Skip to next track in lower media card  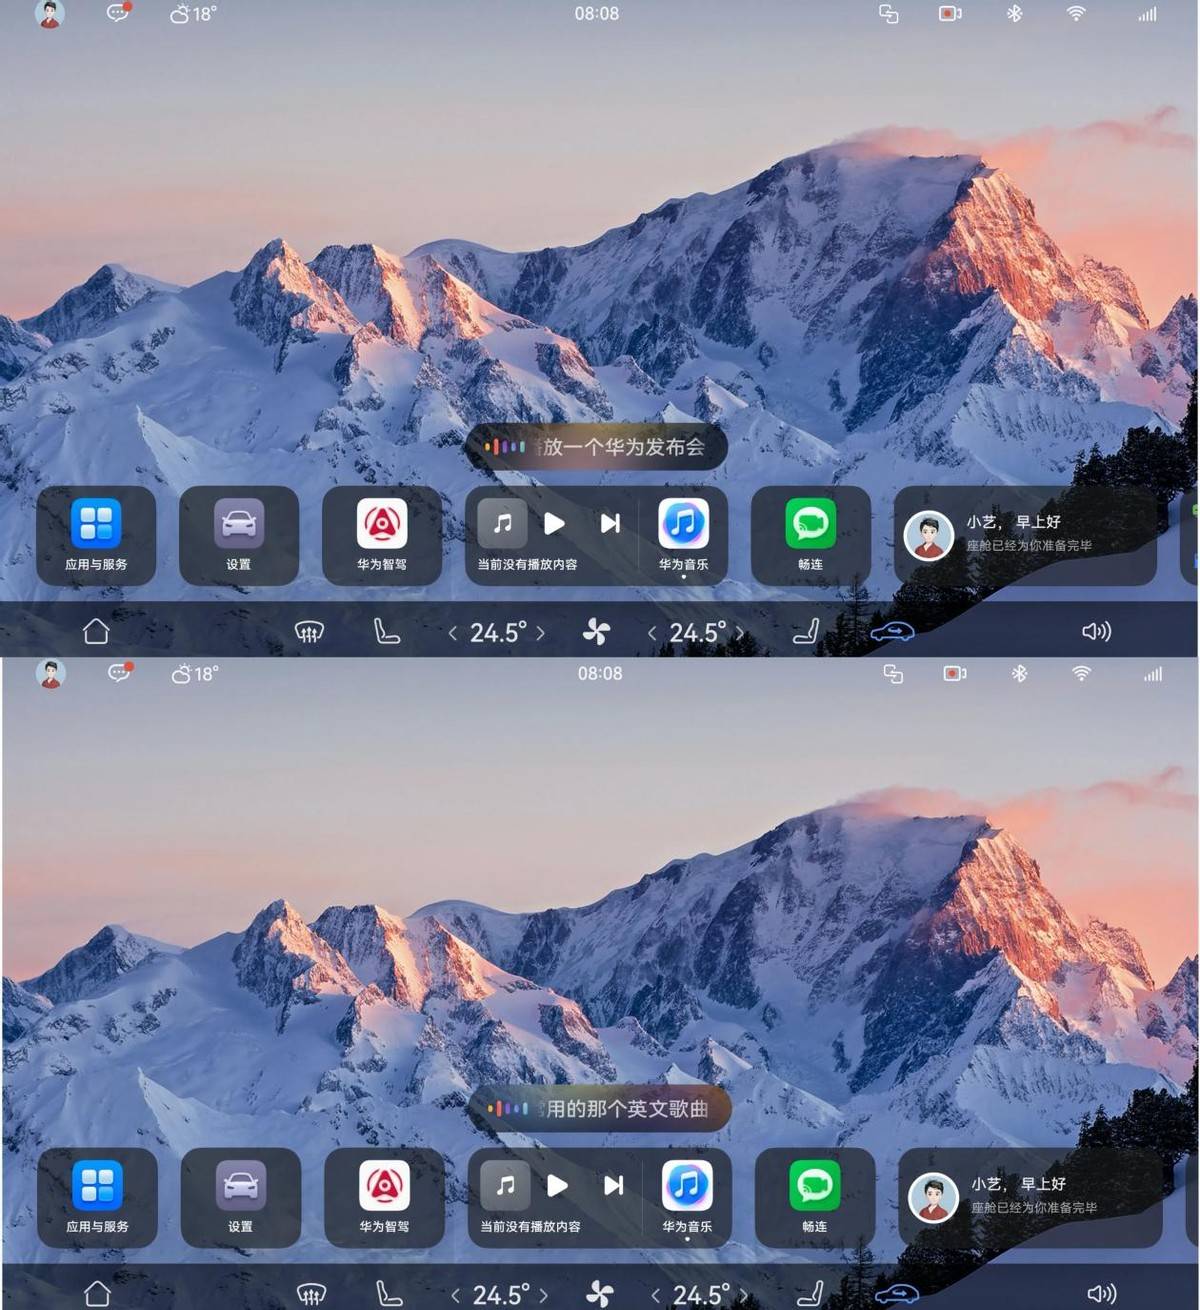[x=613, y=1185]
